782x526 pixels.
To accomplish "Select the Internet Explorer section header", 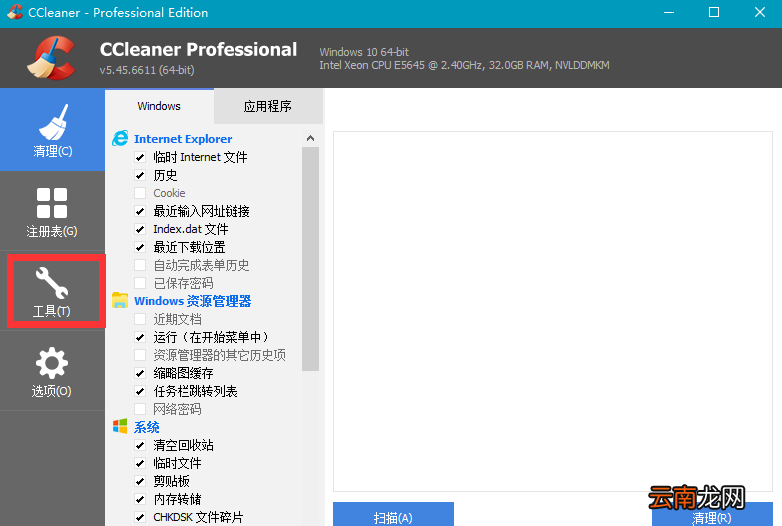I will (x=183, y=139).
